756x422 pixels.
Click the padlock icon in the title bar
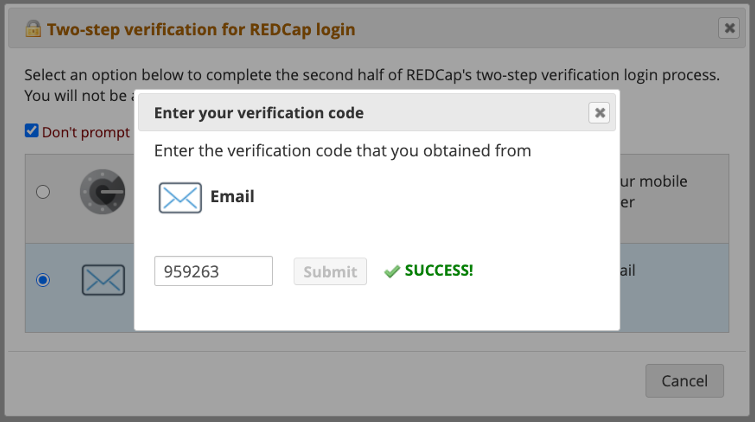(x=30, y=29)
